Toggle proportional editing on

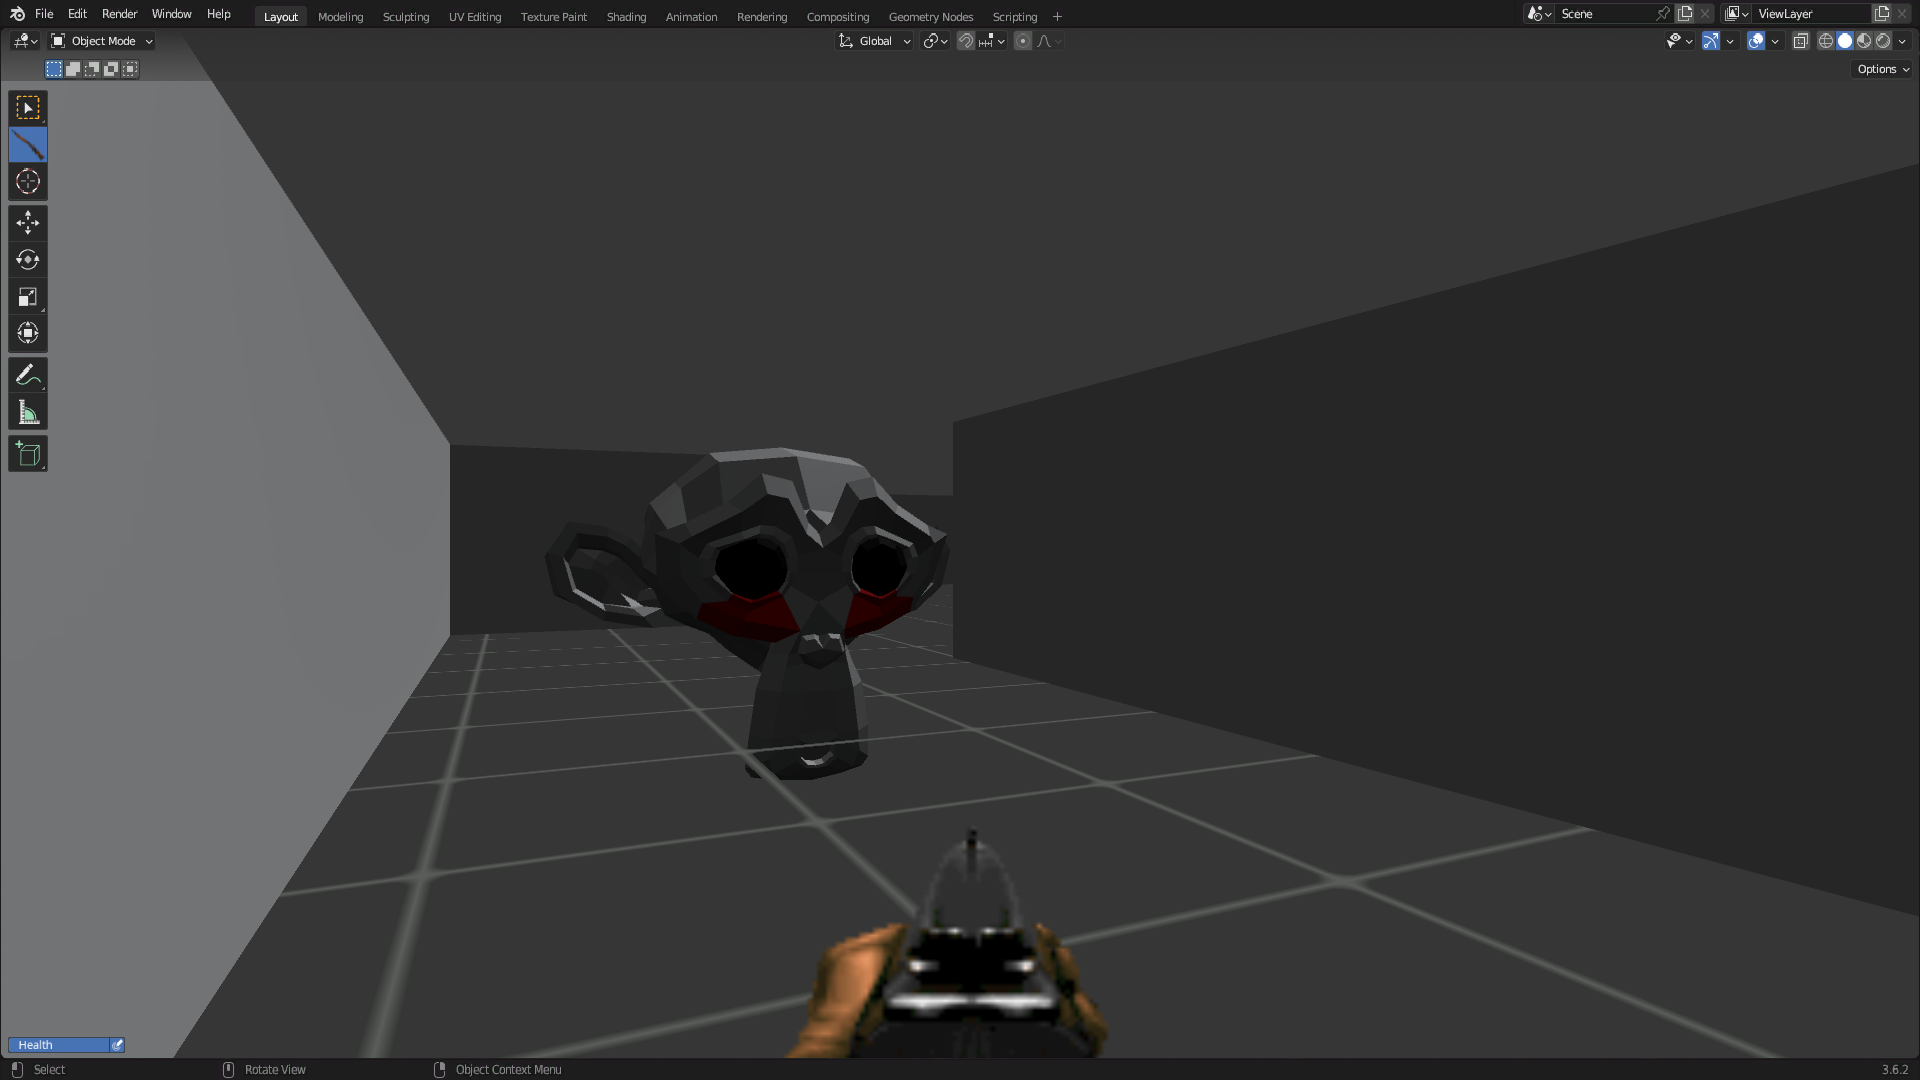(x=1022, y=41)
